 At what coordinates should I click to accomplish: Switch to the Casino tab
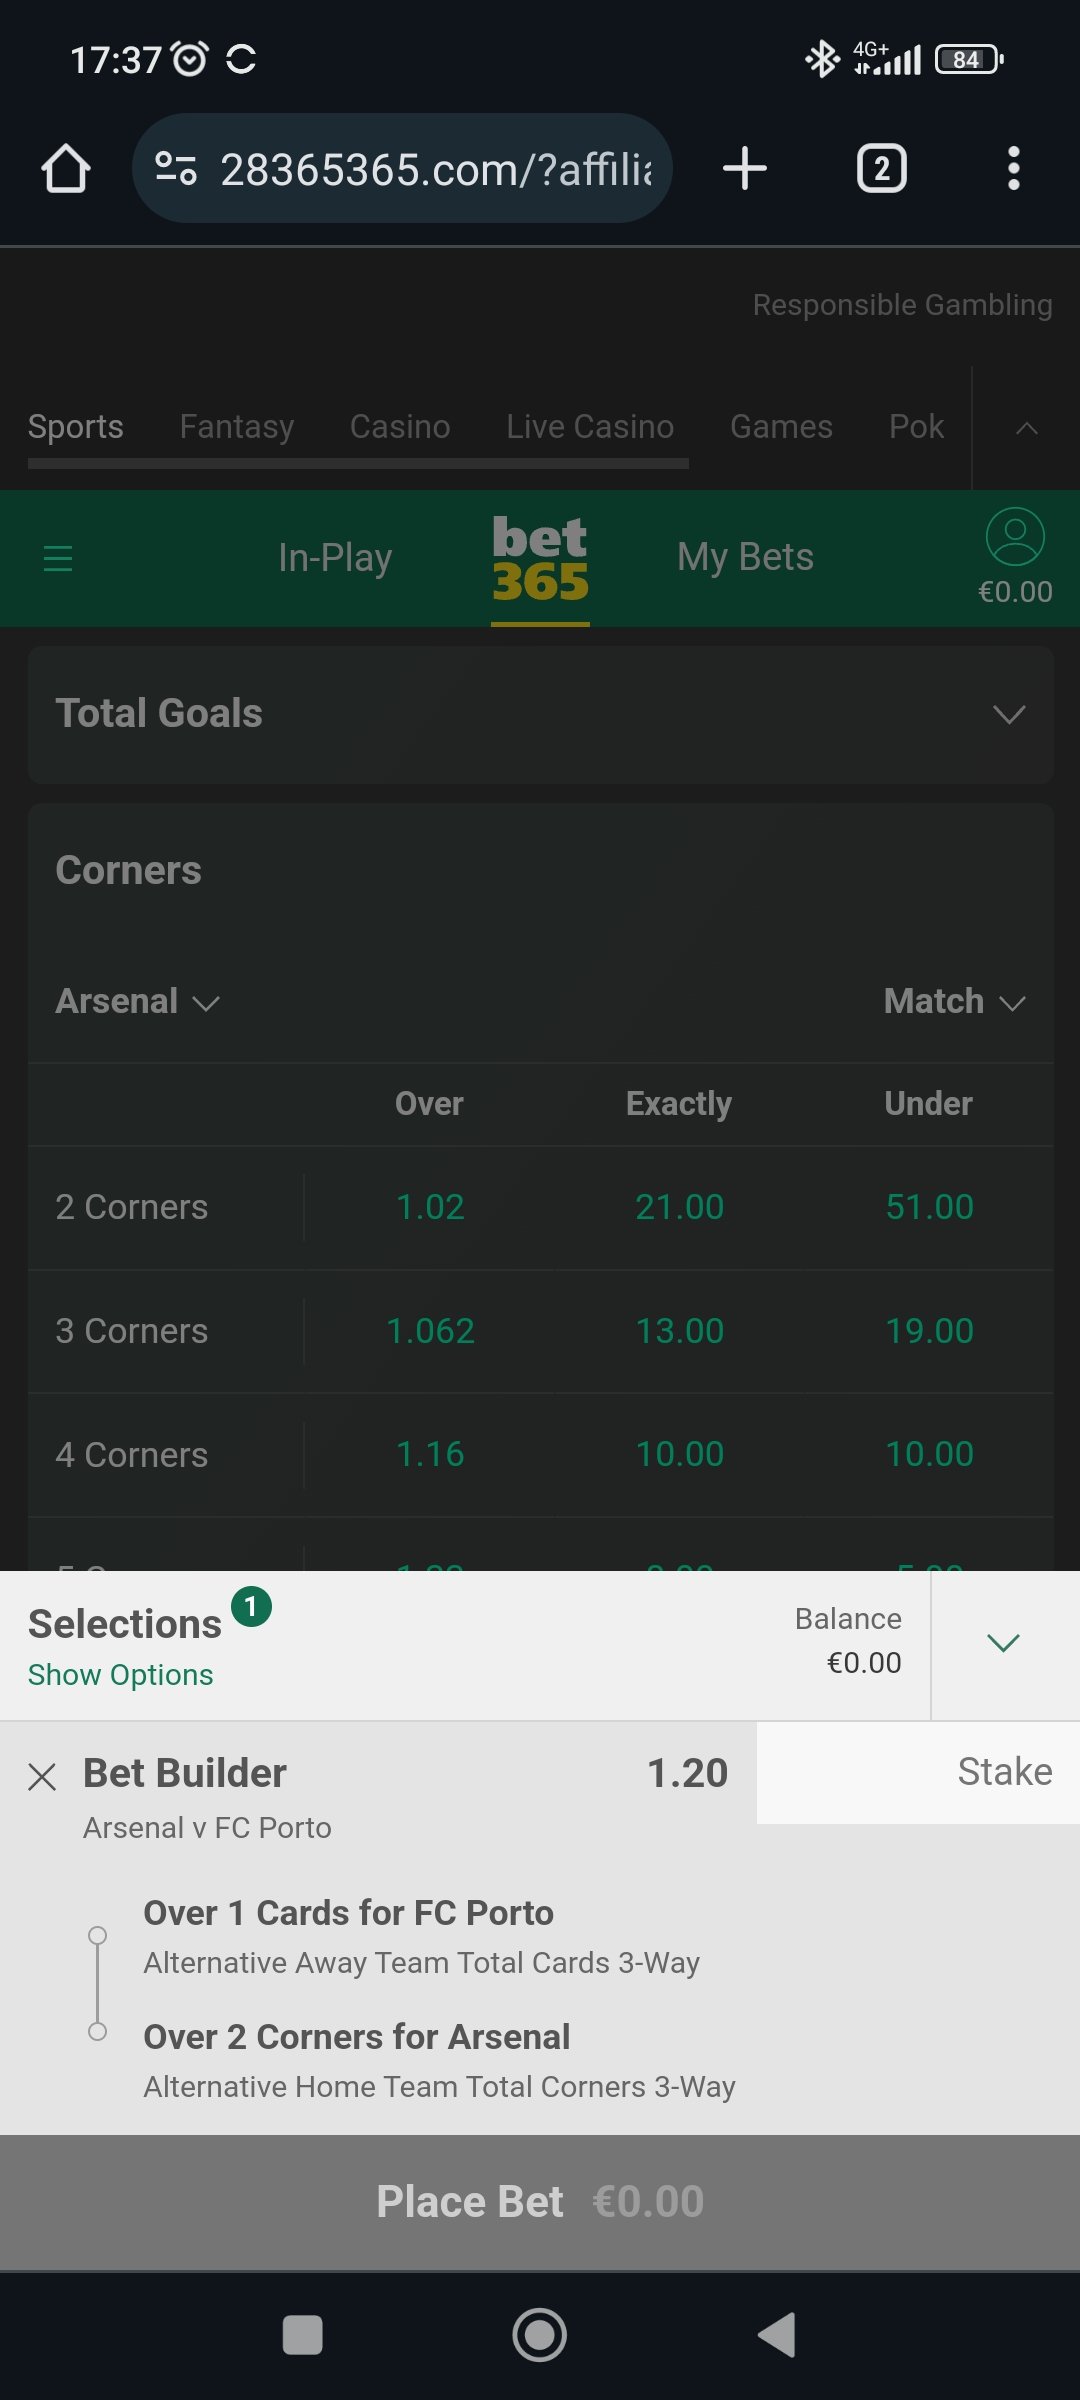point(400,427)
